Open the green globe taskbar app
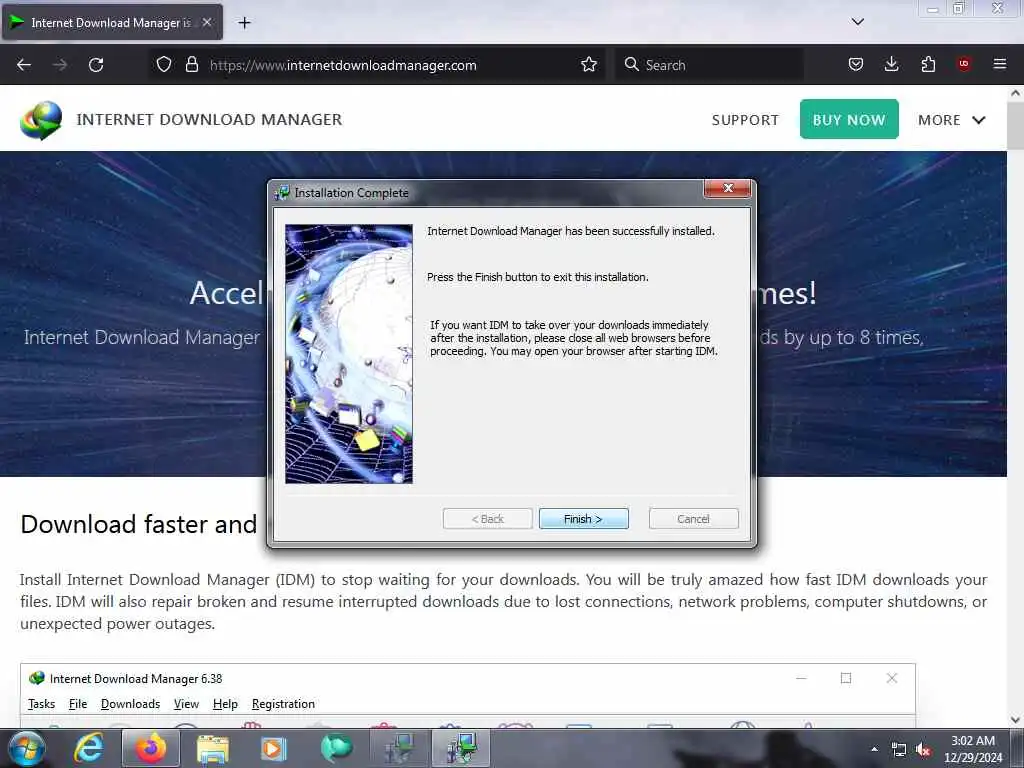This screenshot has height=768, width=1024. pos(336,748)
